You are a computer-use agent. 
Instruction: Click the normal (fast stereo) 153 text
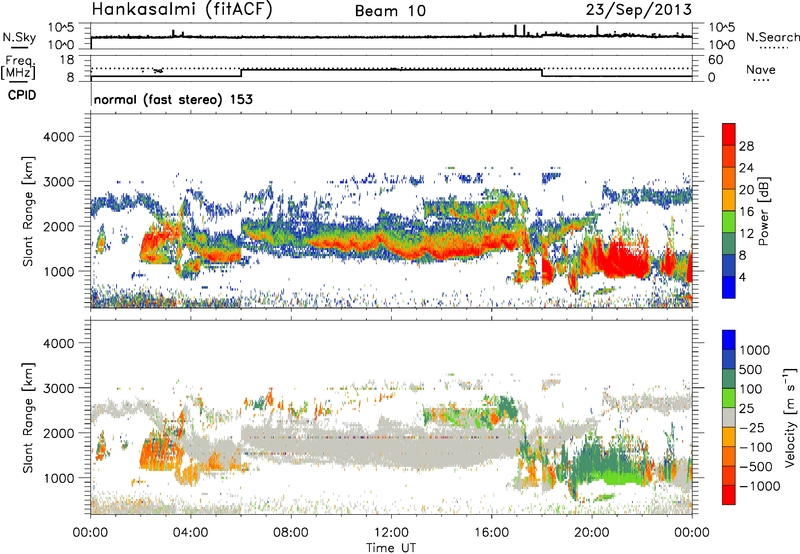pyautogui.click(x=173, y=99)
